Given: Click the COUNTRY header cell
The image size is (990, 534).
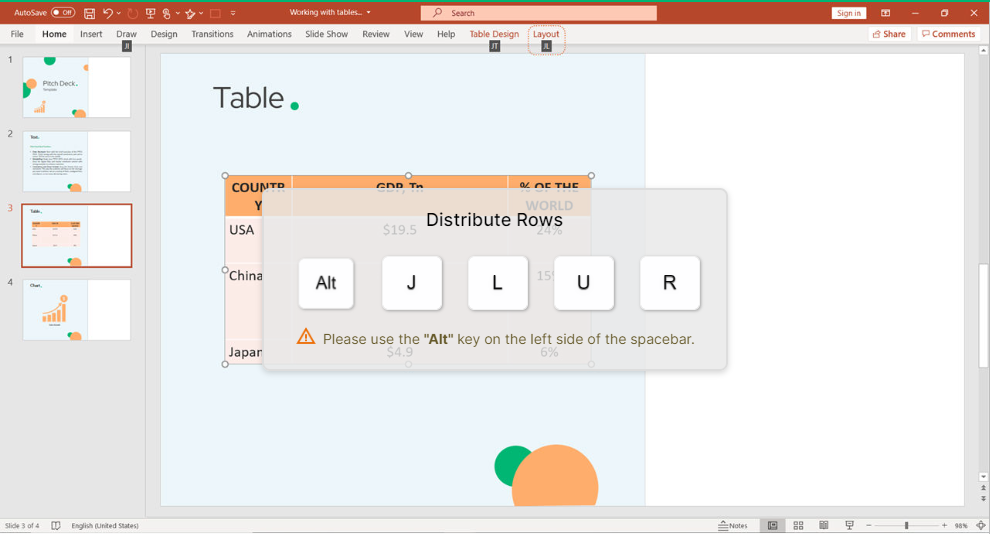Looking at the screenshot, I should pos(258,196).
